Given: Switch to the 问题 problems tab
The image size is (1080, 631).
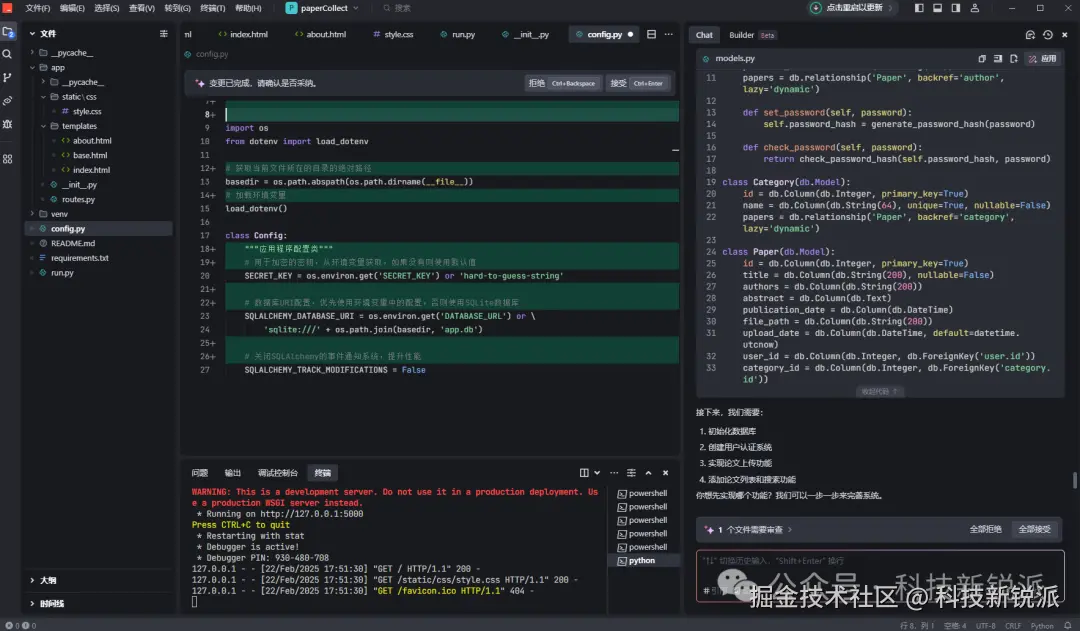Looking at the screenshot, I should click(200, 473).
